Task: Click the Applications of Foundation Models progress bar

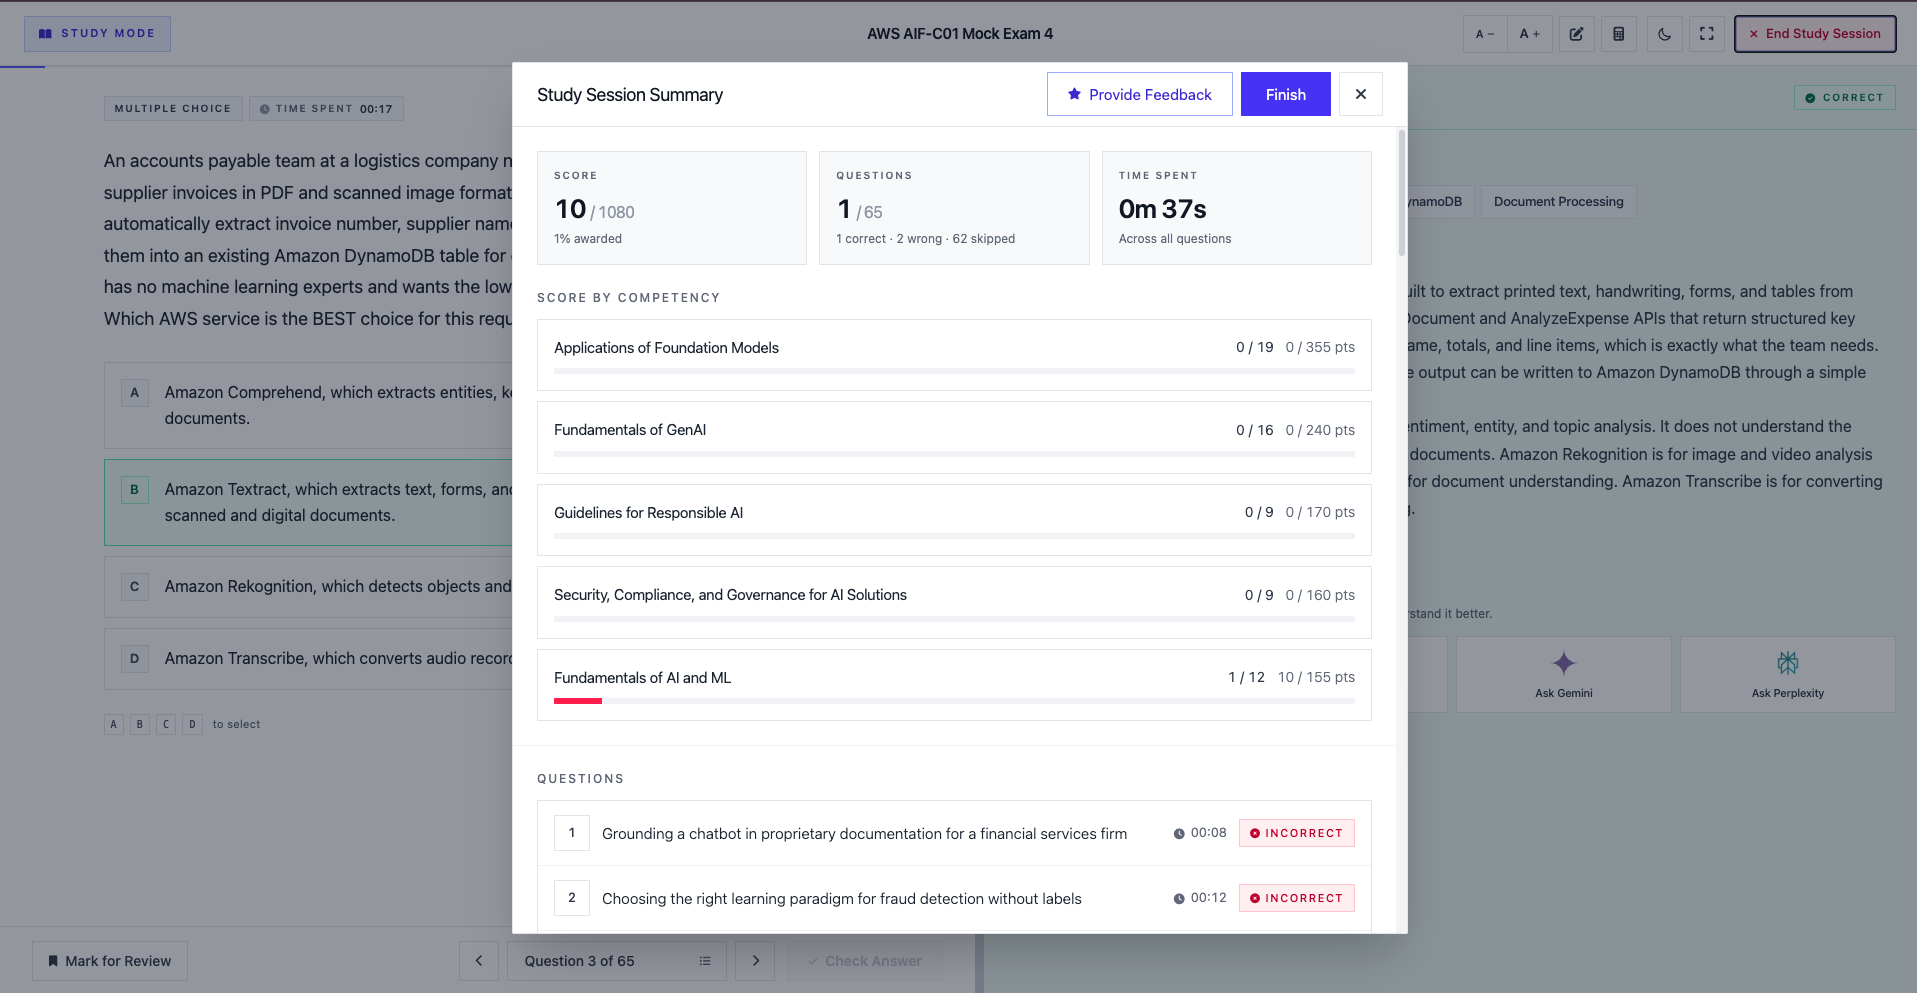Action: click(x=954, y=371)
